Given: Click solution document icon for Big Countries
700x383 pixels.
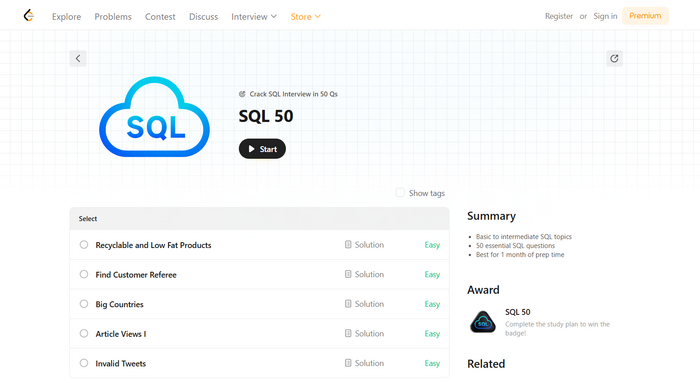Looking at the screenshot, I should pos(348,304).
